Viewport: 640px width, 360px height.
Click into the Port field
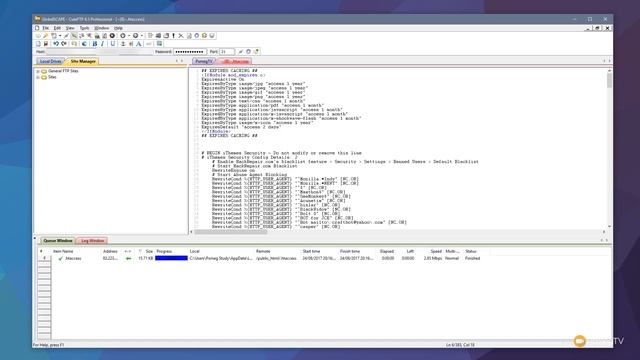(x=227, y=52)
